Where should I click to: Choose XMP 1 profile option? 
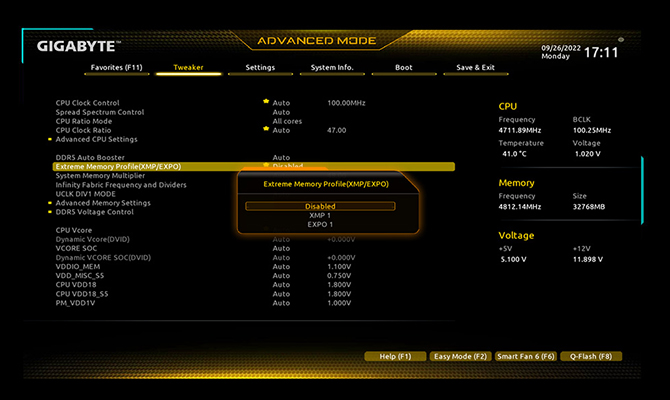[320, 215]
